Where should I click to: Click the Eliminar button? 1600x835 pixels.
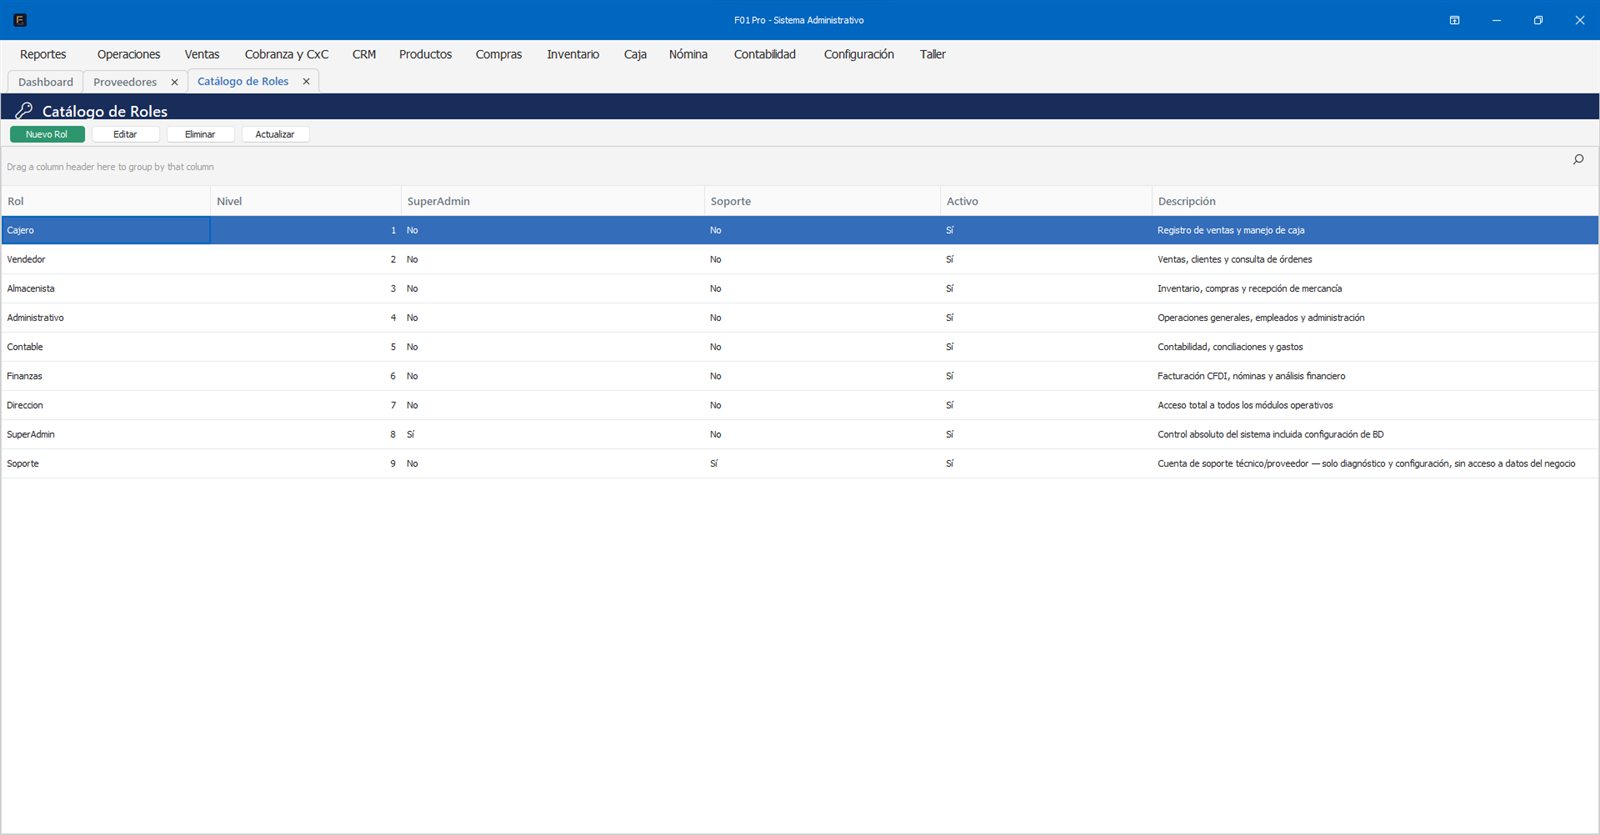pos(200,134)
